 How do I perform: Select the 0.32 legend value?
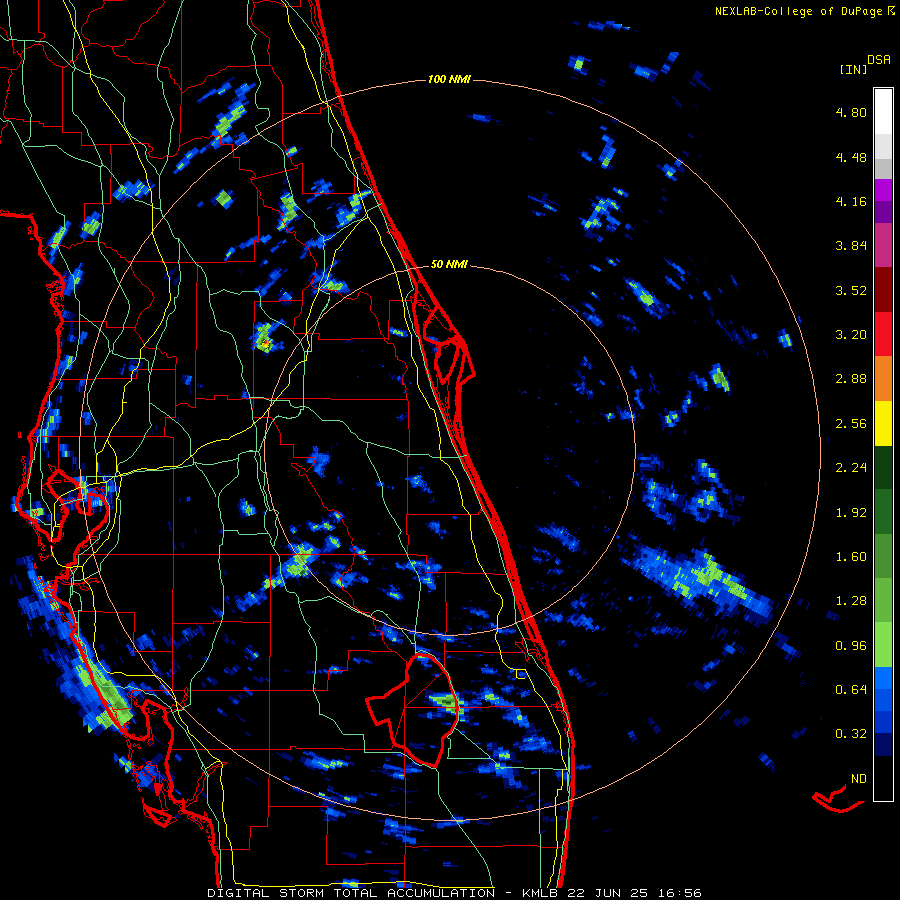click(851, 734)
